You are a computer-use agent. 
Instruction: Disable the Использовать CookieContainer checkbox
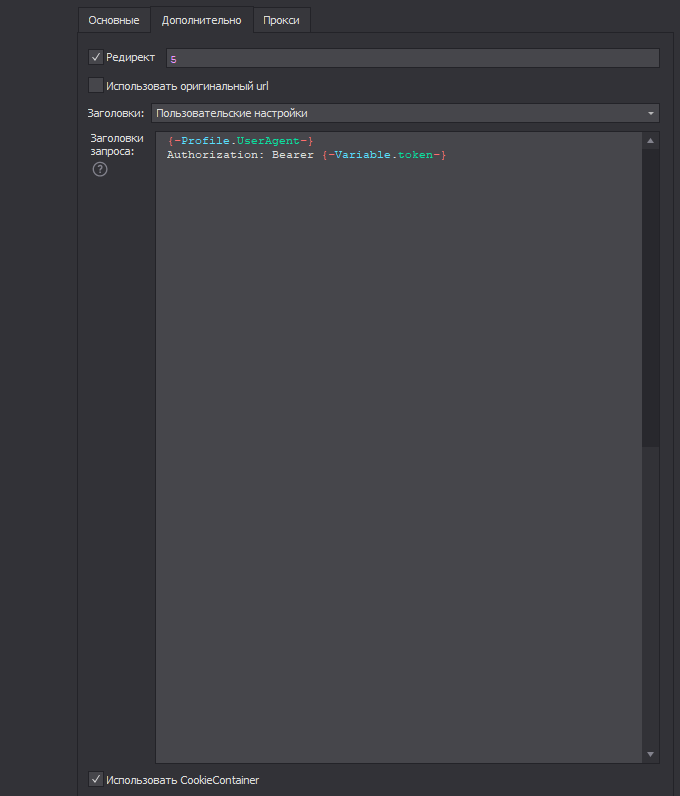click(x=96, y=779)
